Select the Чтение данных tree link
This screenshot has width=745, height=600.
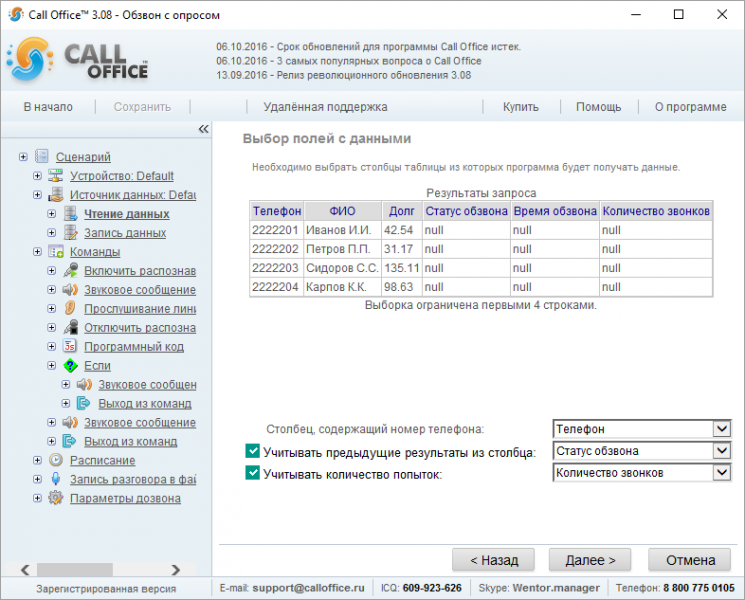tap(127, 214)
